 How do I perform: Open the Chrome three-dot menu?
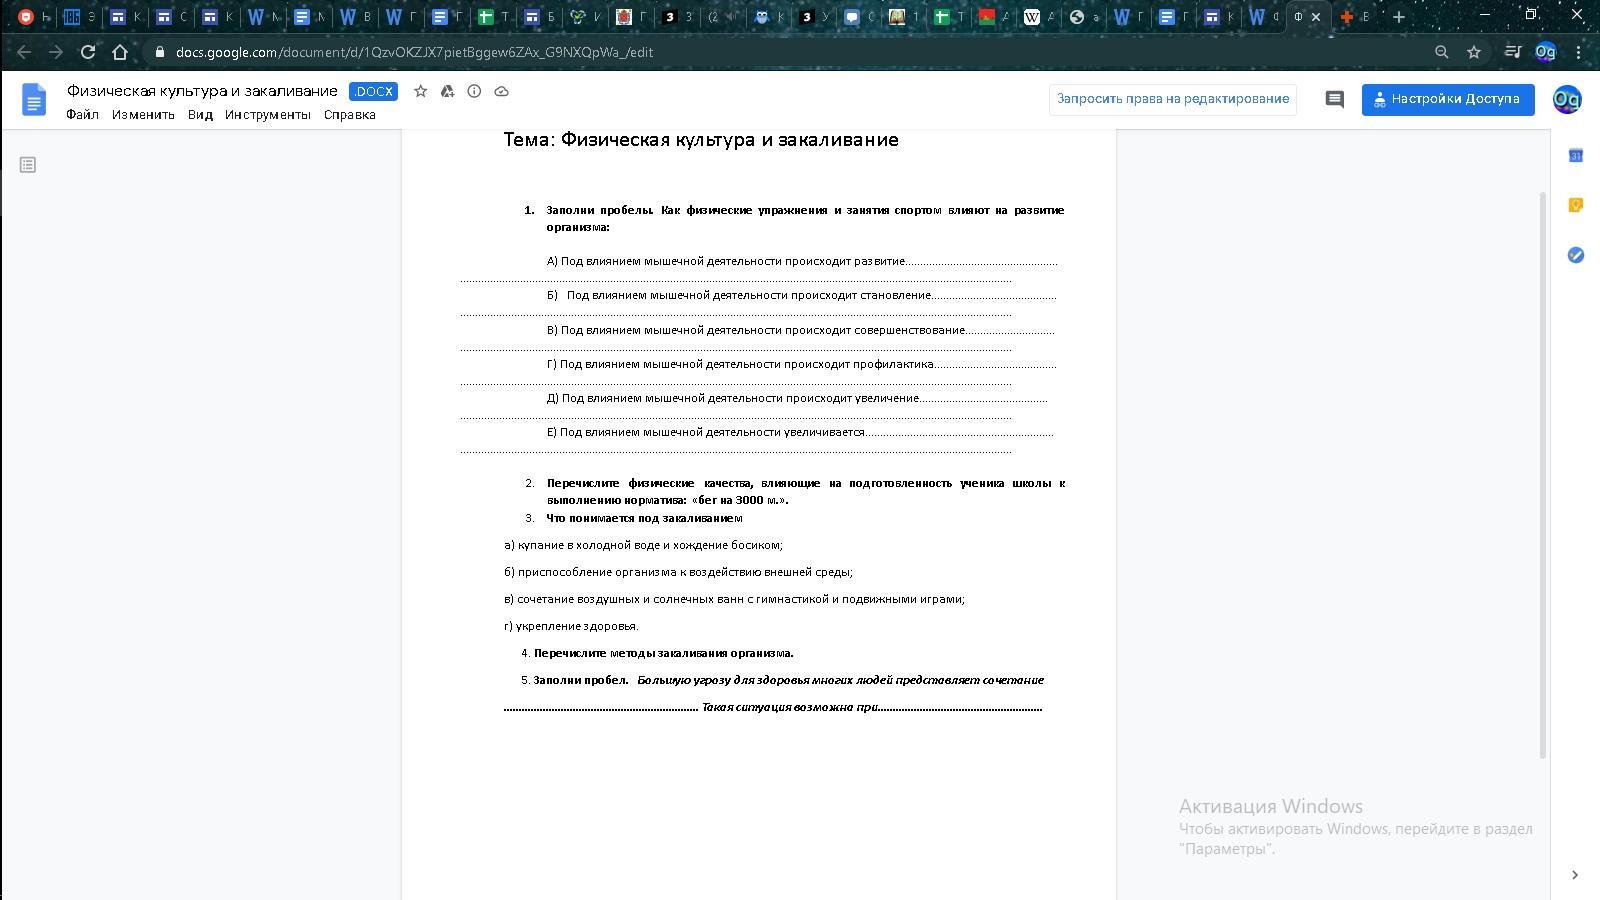(x=1579, y=52)
